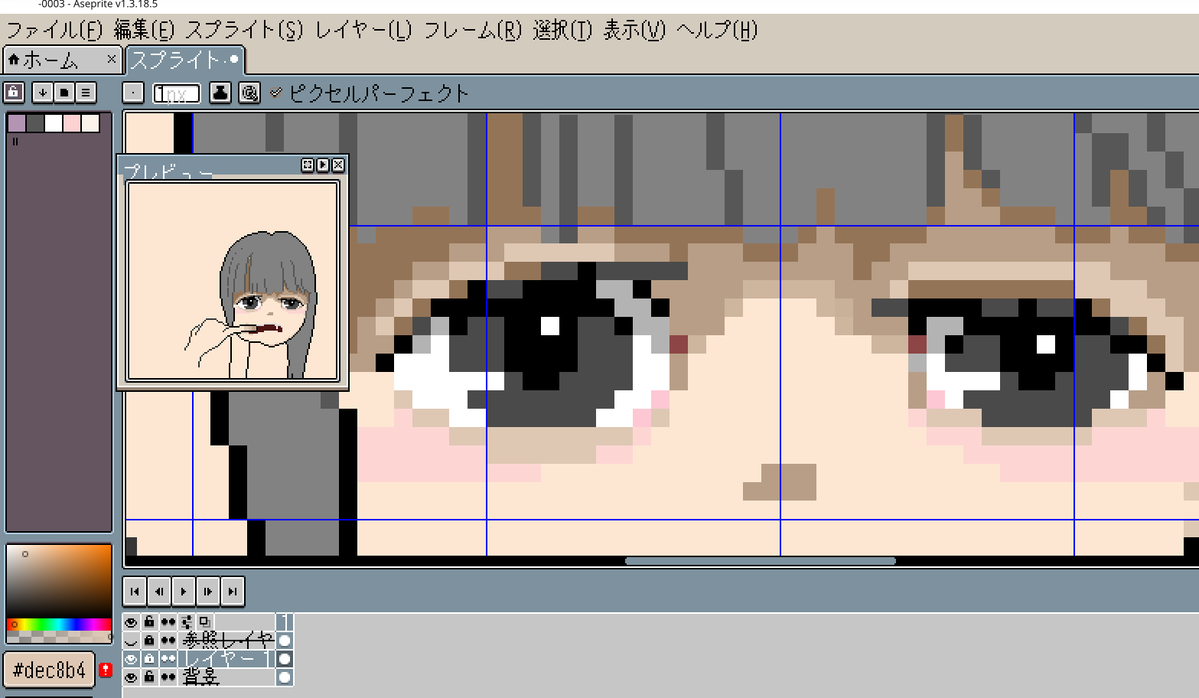The height and width of the screenshot is (698, 1199).
Task: Go to the last frame
Action: click(x=232, y=591)
